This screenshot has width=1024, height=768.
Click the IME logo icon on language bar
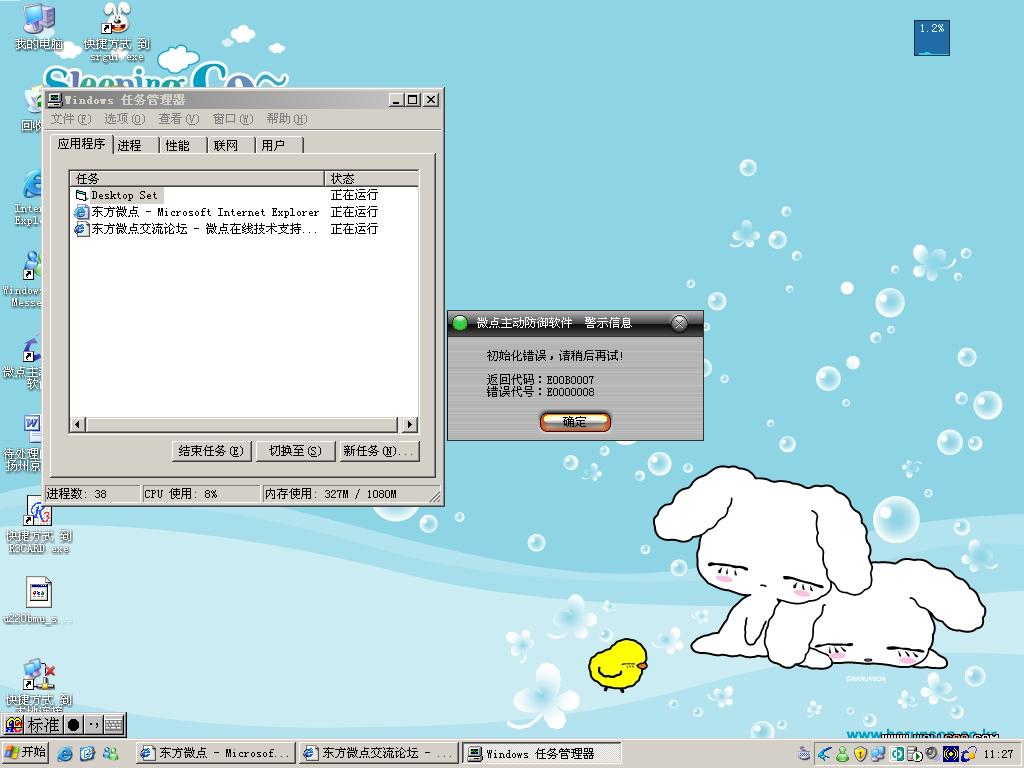point(14,725)
